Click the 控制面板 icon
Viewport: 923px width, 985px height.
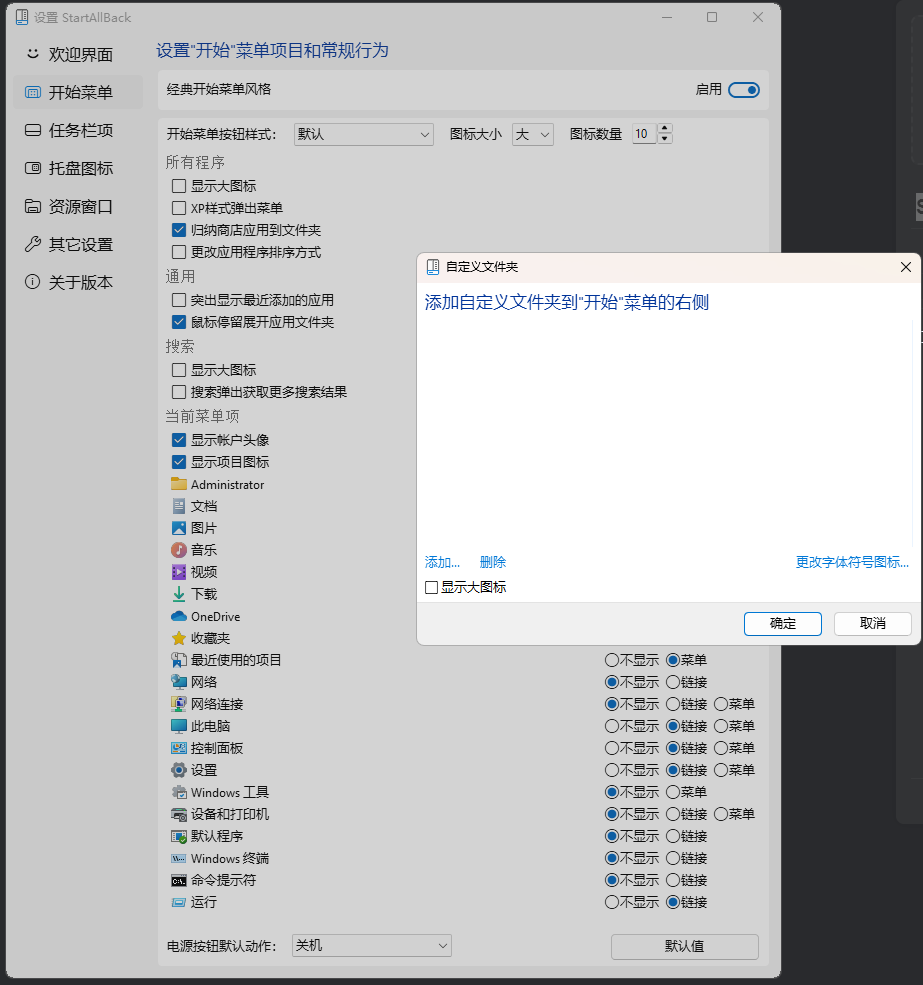(x=179, y=748)
